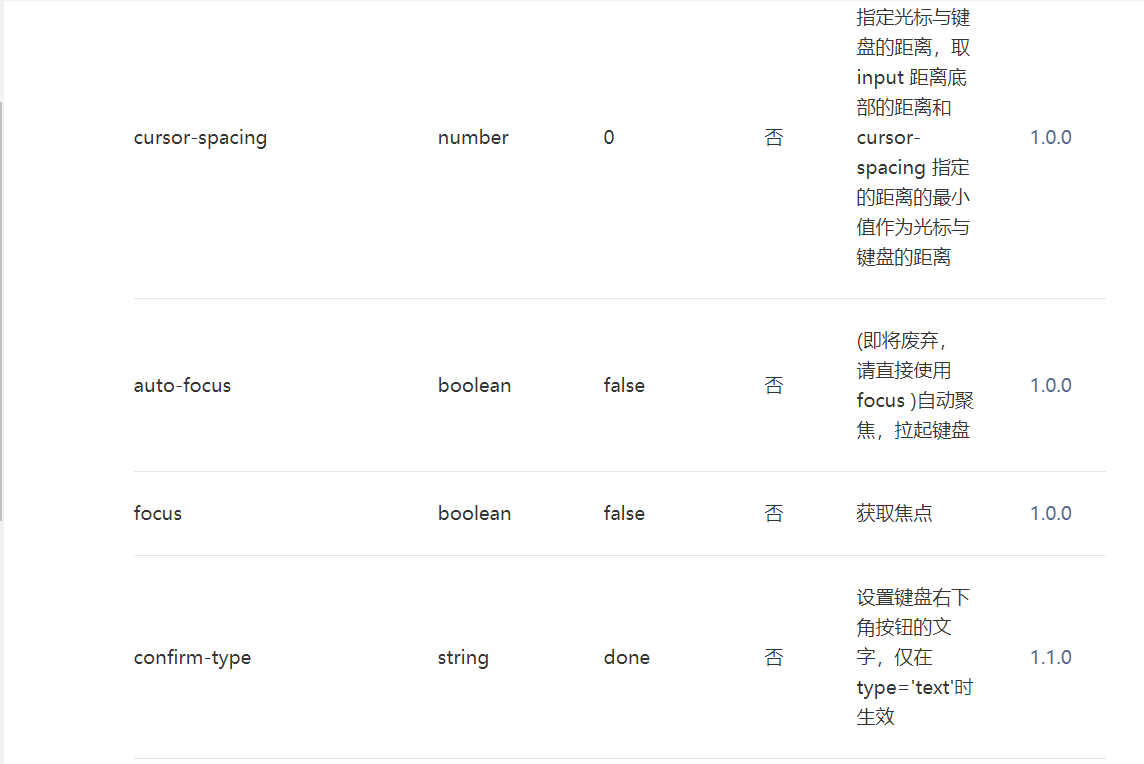Click false default in the focus row

(x=624, y=513)
